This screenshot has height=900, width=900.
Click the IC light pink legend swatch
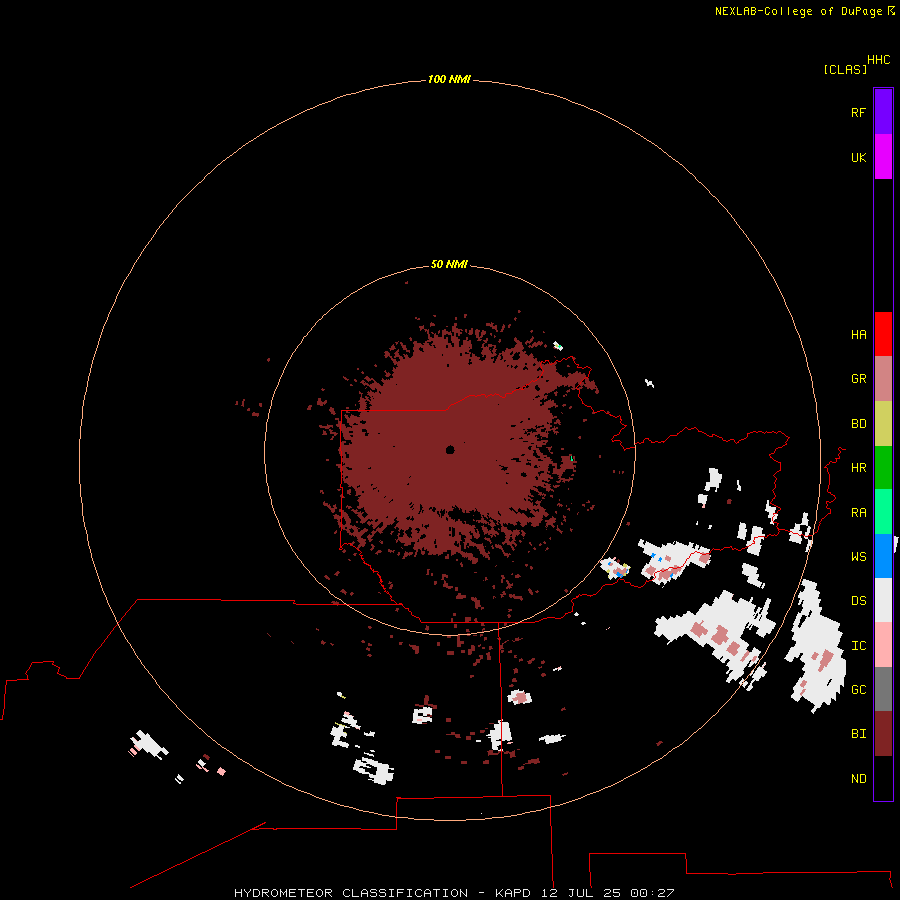pyautogui.click(x=883, y=645)
